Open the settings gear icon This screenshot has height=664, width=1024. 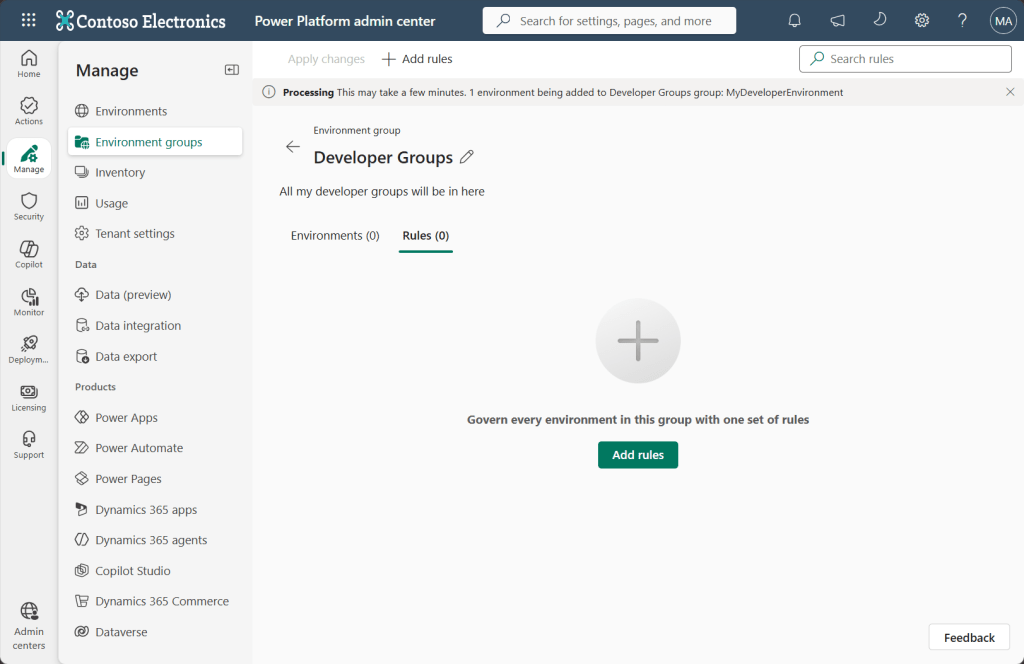921,21
